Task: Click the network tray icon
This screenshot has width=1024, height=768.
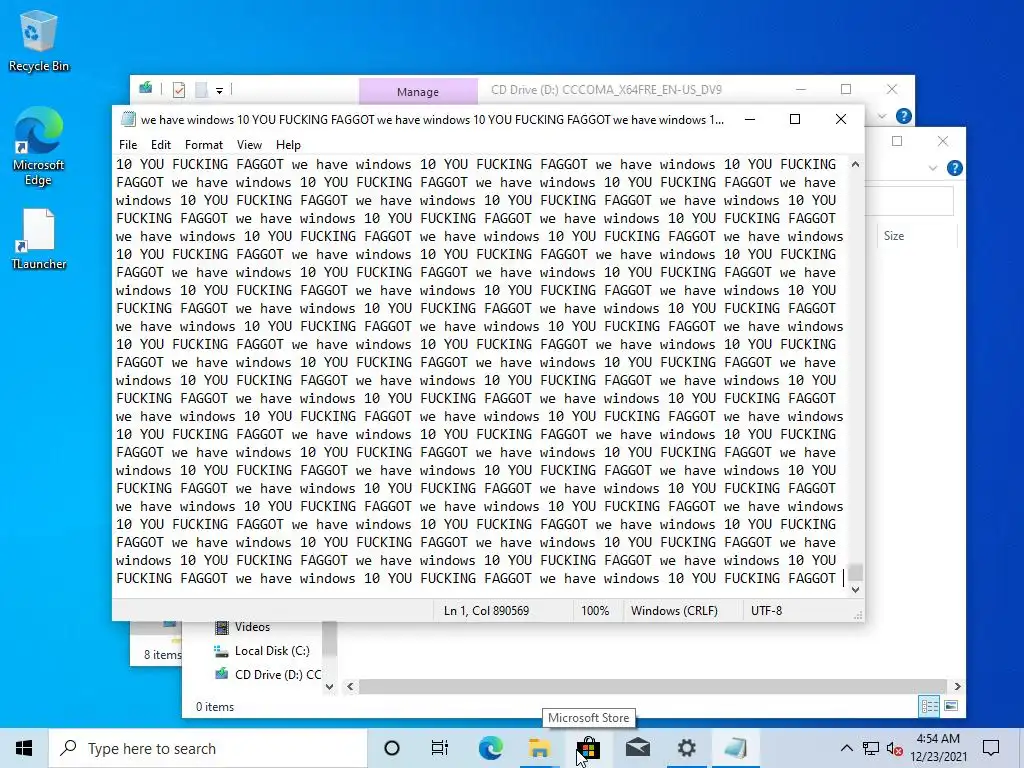Action: coord(871,748)
